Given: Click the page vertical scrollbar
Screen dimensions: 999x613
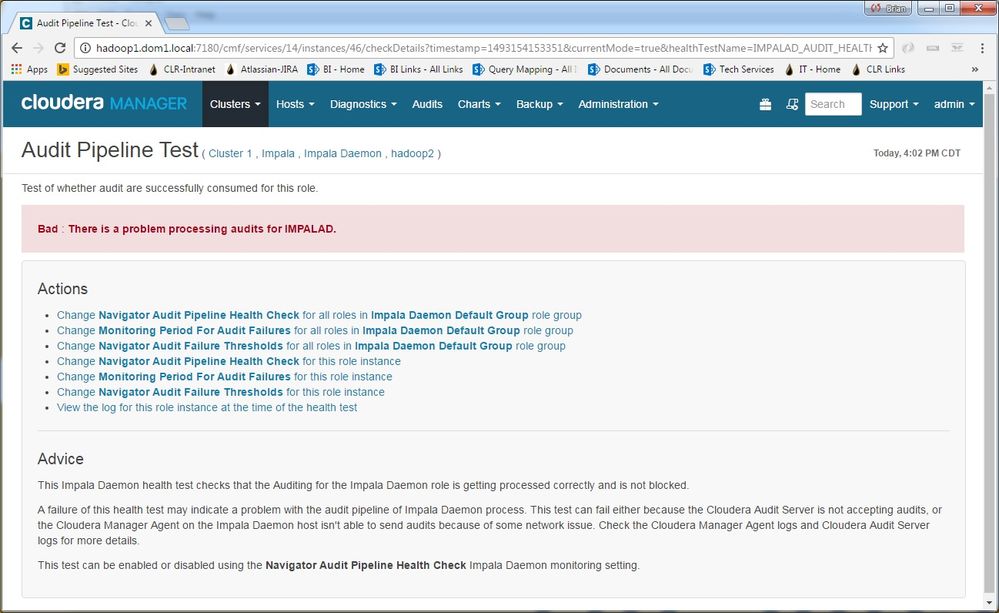Looking at the screenshot, I should (989, 344).
